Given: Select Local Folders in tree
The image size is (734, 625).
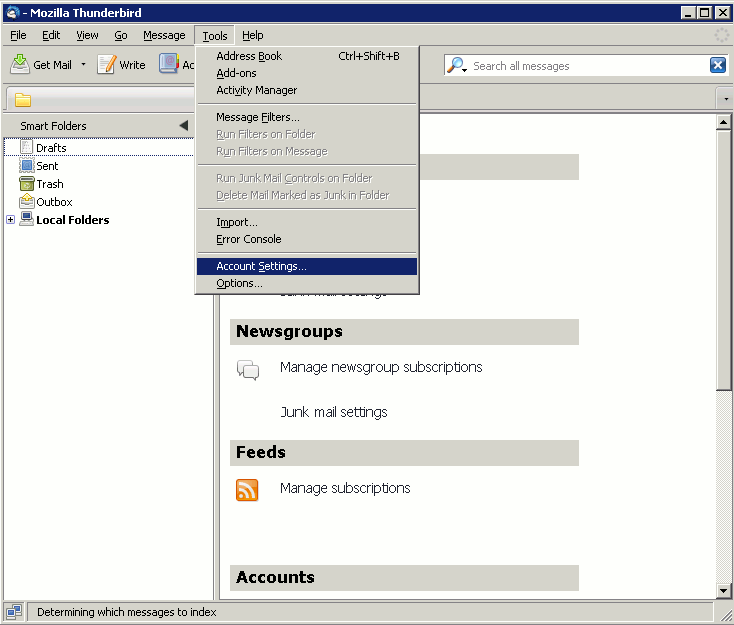Looking at the screenshot, I should pos(73,220).
